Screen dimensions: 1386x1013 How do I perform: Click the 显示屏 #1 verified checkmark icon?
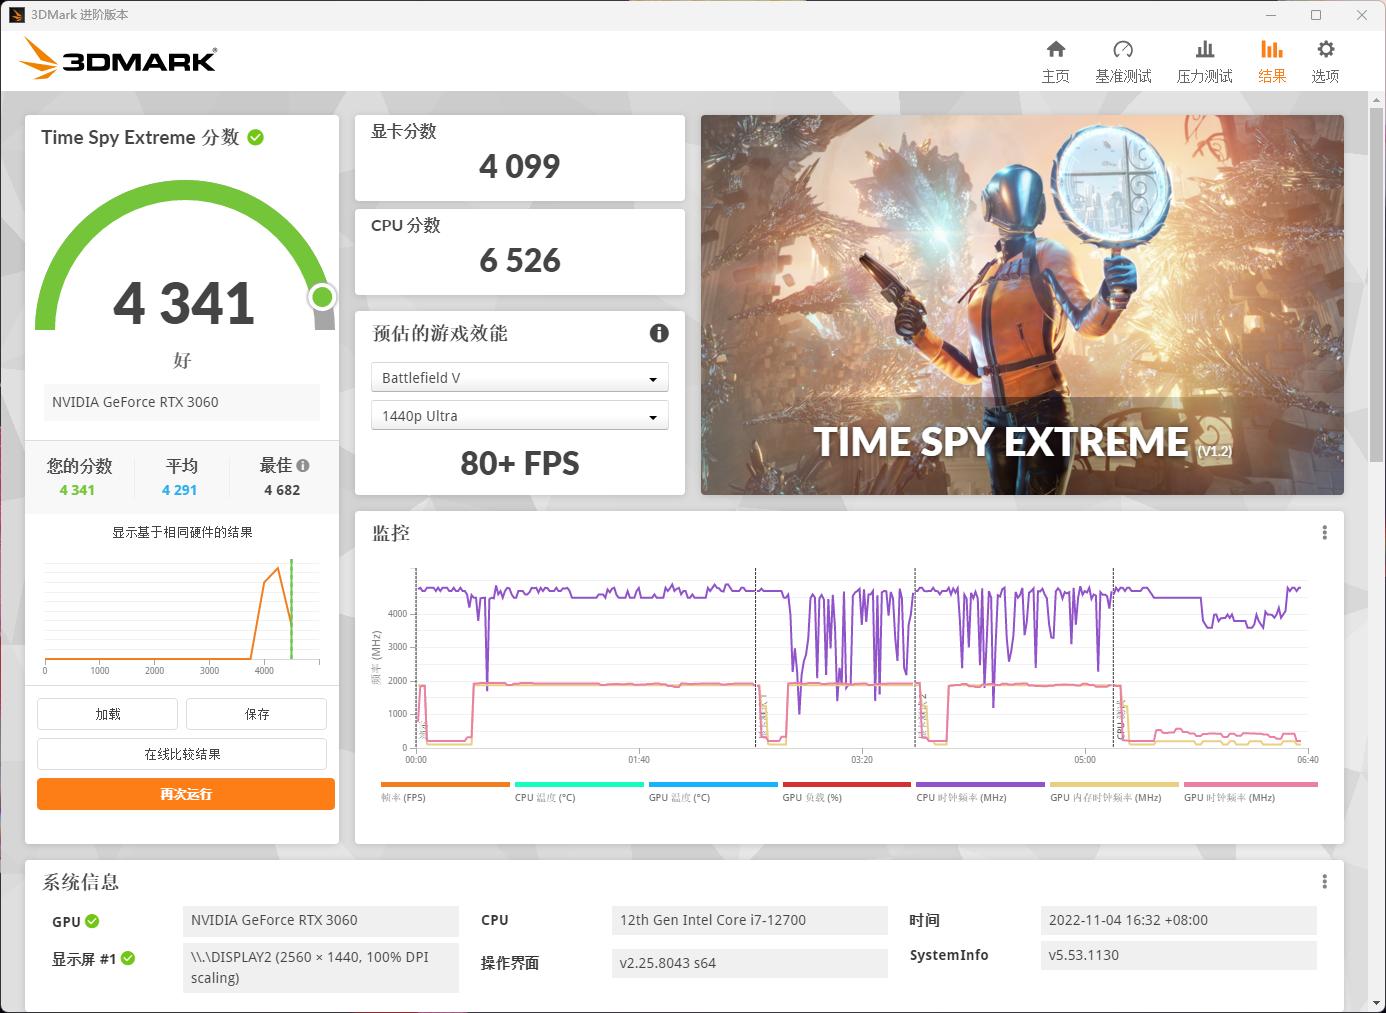[127, 957]
